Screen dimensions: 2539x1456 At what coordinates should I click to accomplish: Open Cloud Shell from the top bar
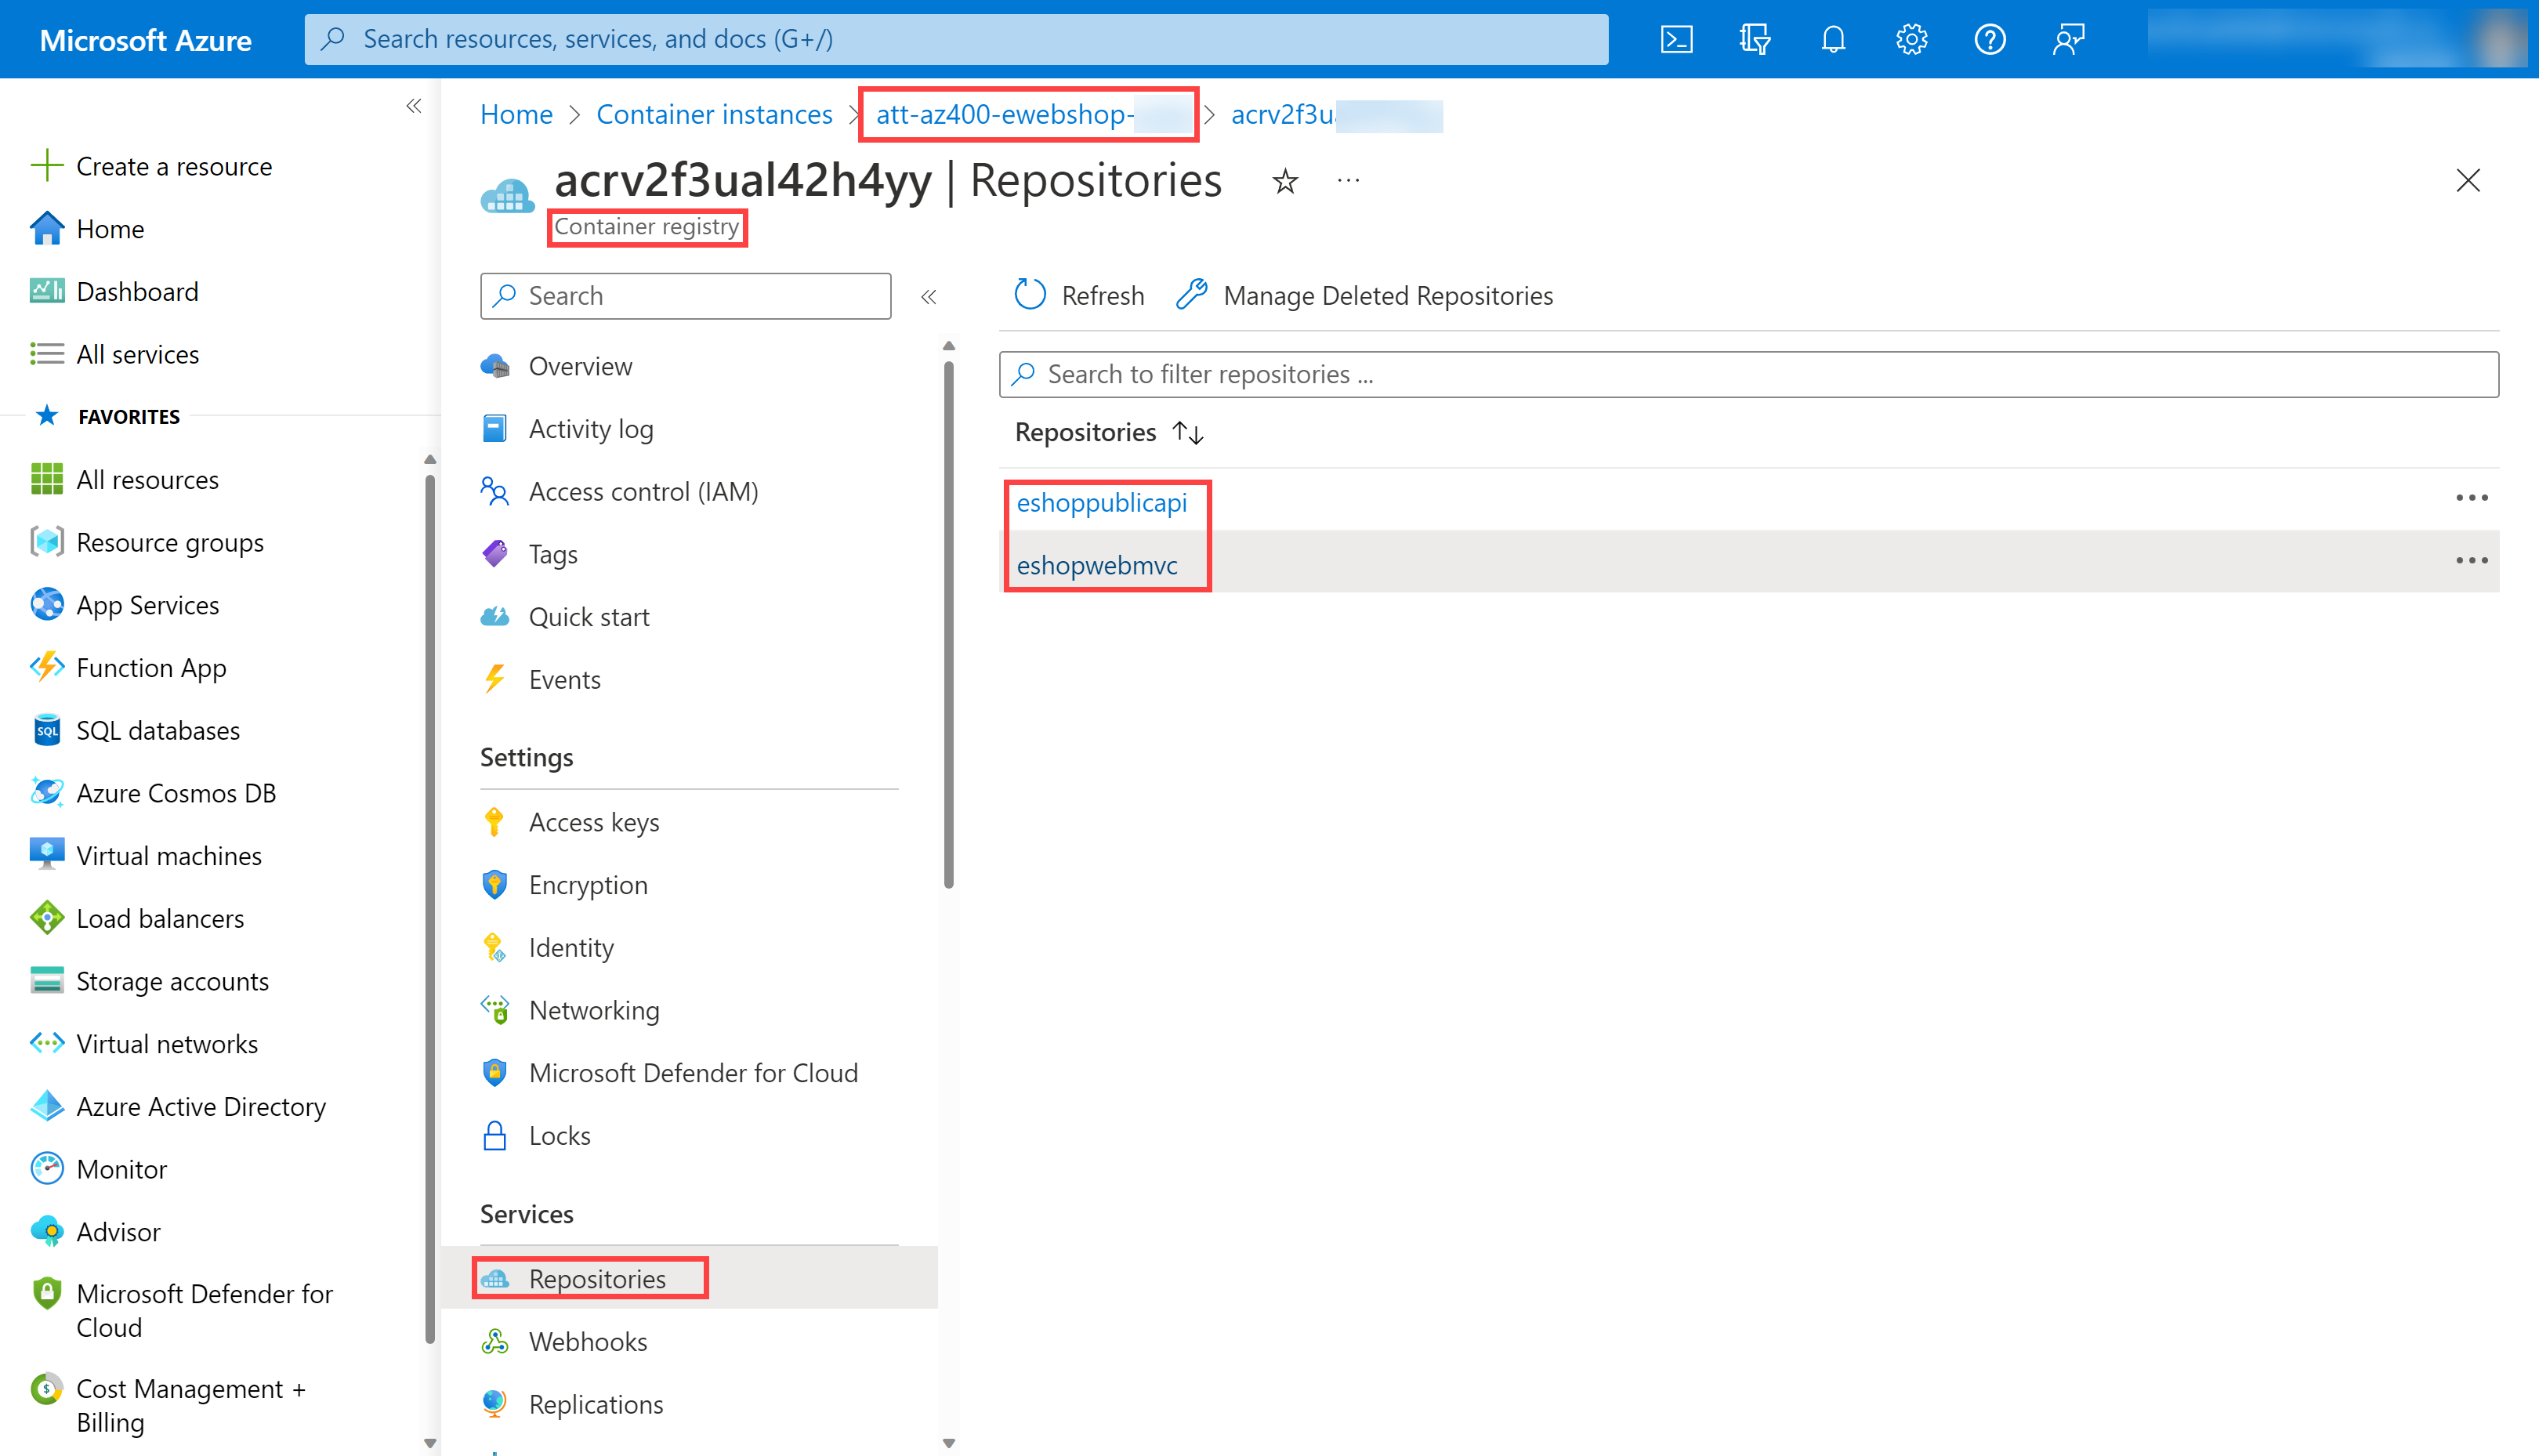pos(1676,39)
